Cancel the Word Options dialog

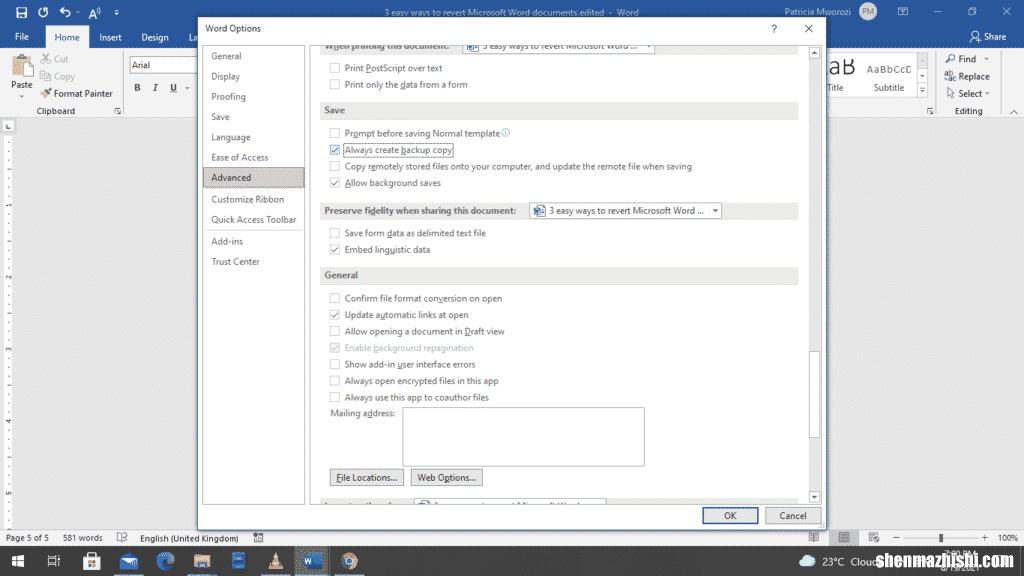pyautogui.click(x=793, y=515)
